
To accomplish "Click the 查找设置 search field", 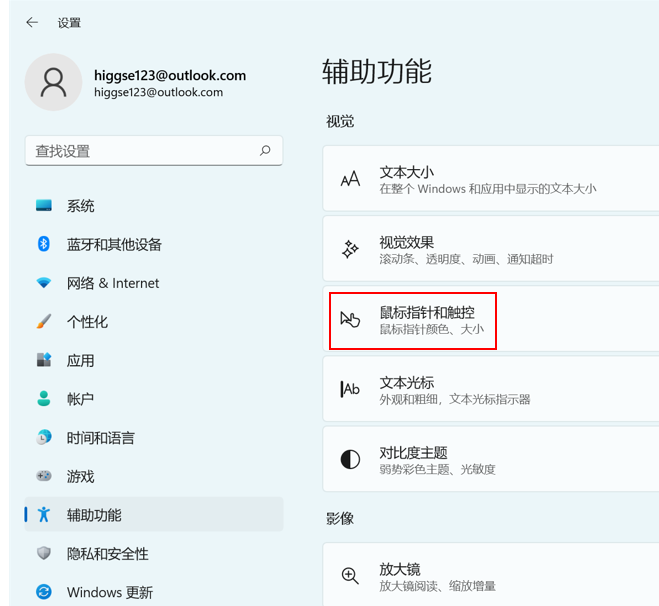I will [x=140, y=151].
